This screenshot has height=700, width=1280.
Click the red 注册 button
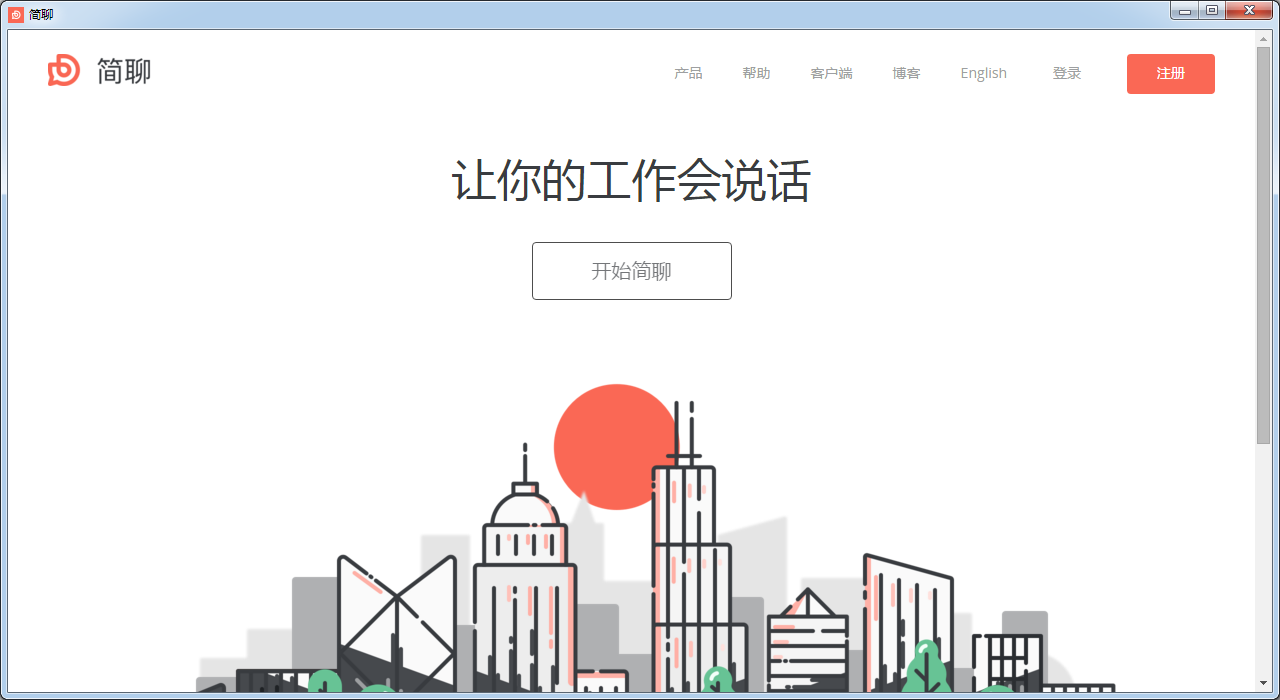[1170, 73]
